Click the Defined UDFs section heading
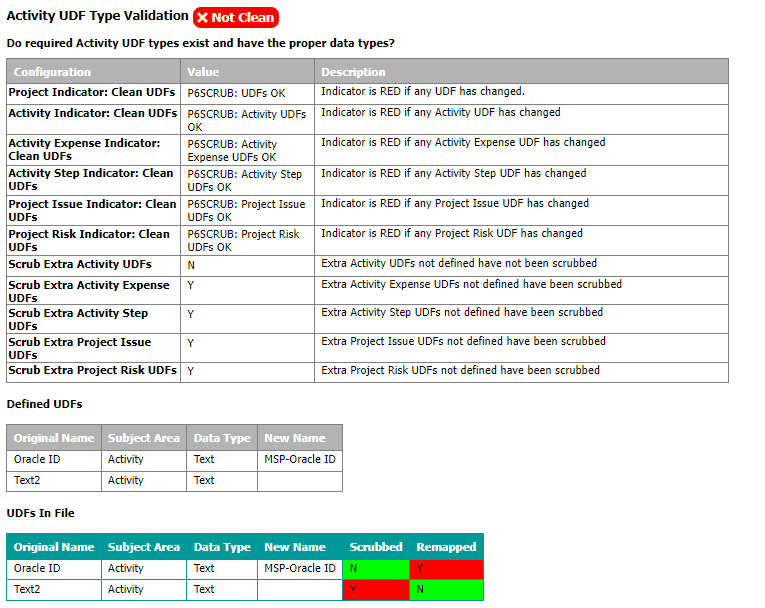Screen dimensions: 765x608 click(x=44, y=404)
